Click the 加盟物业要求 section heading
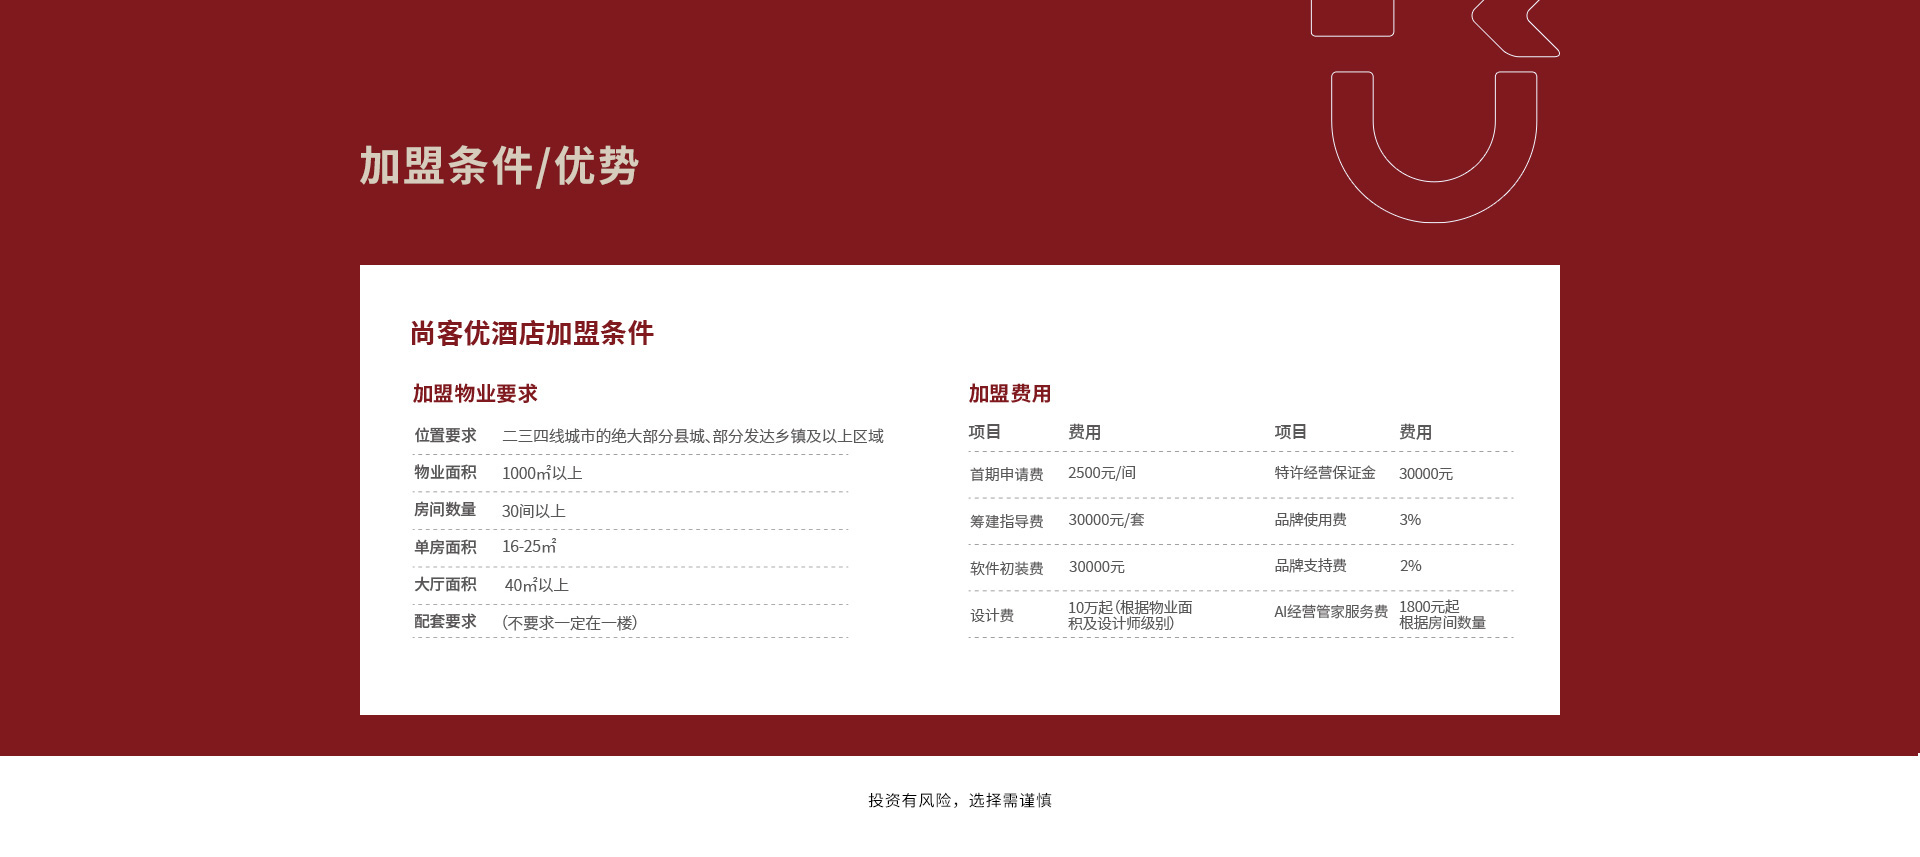 click(x=475, y=394)
